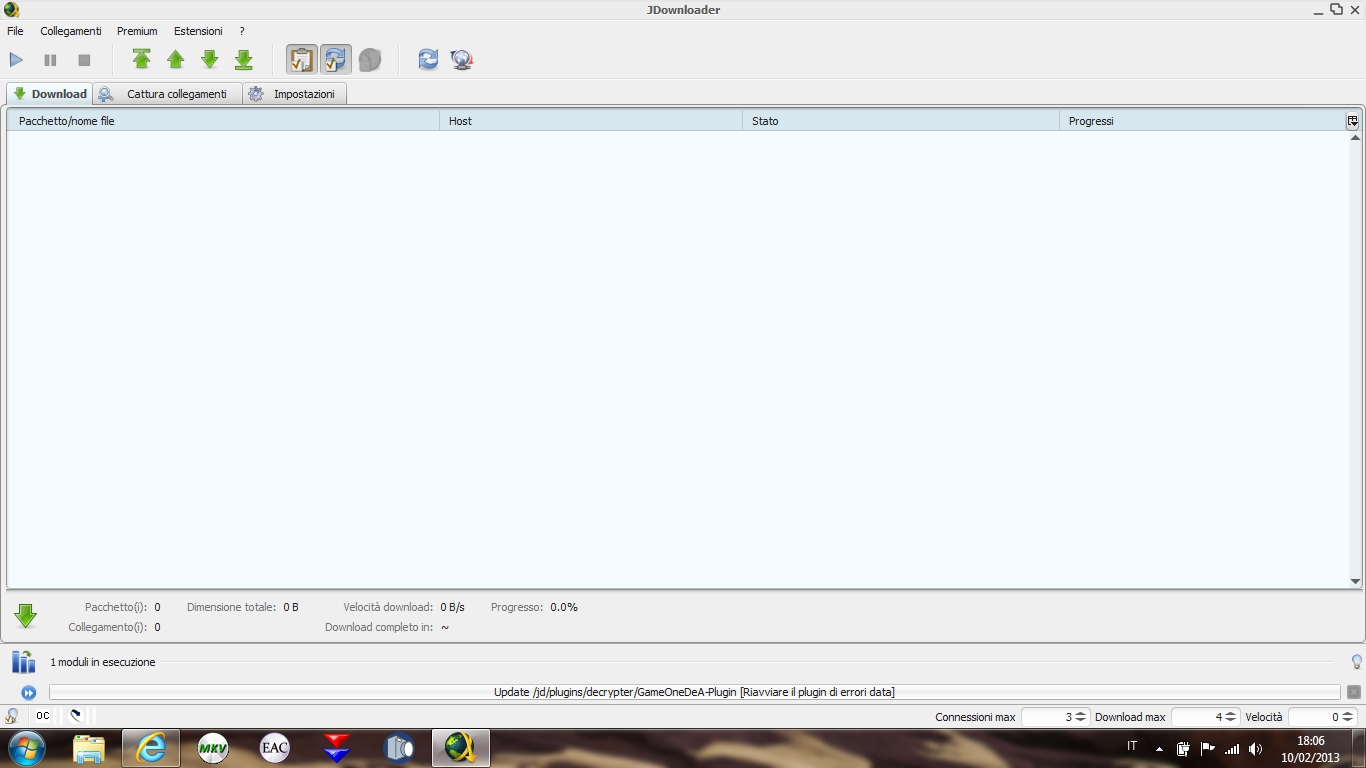Click JDownloader taskbar button
The width and height of the screenshot is (1366, 768).
click(461, 748)
